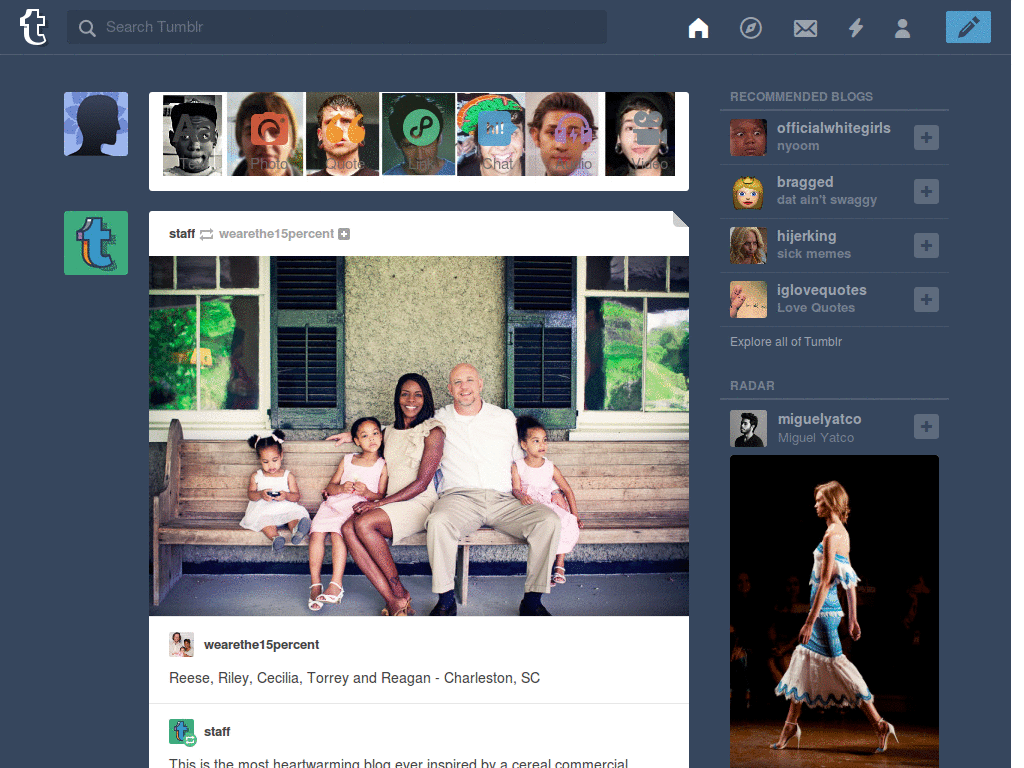The width and height of the screenshot is (1024, 768).
Task: Follow hijerking with the plus button
Action: 926,246
